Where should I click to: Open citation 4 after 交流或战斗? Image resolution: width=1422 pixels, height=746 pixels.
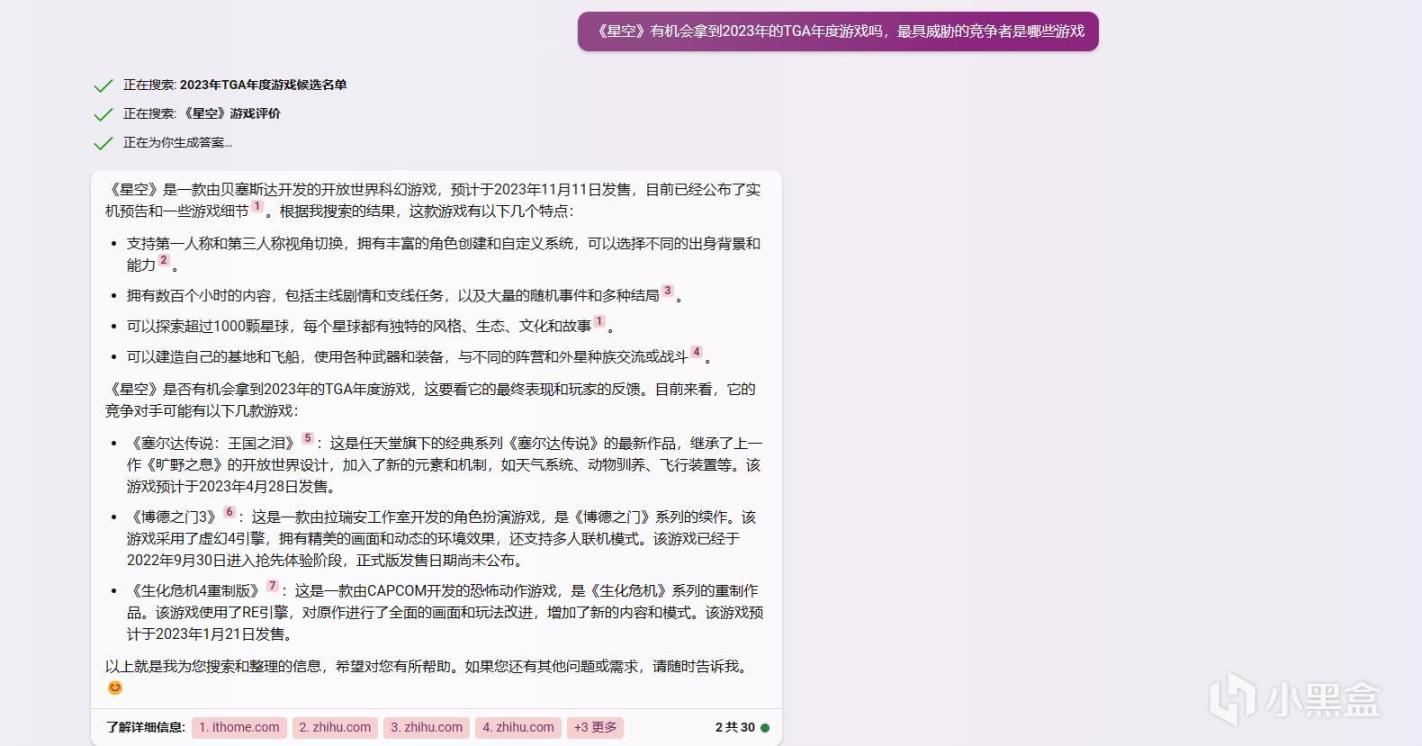tap(696, 352)
